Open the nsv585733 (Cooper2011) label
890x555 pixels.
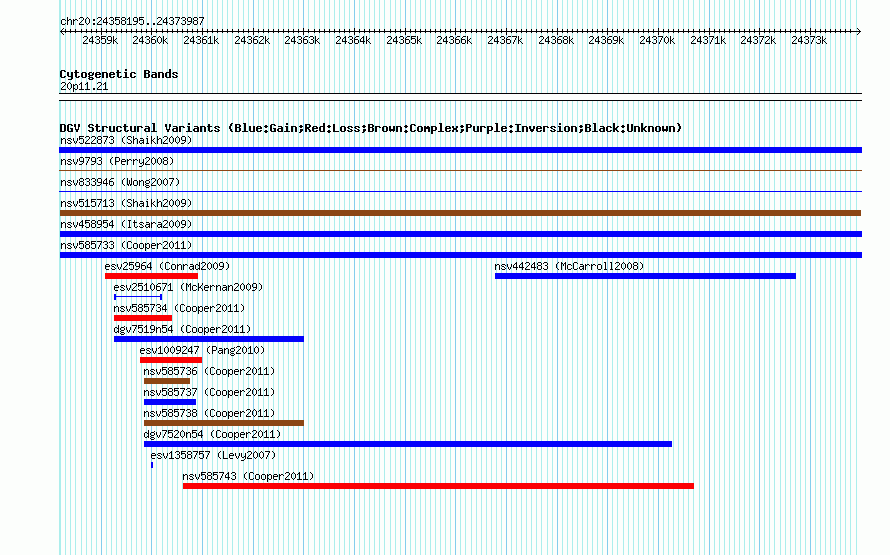point(126,245)
